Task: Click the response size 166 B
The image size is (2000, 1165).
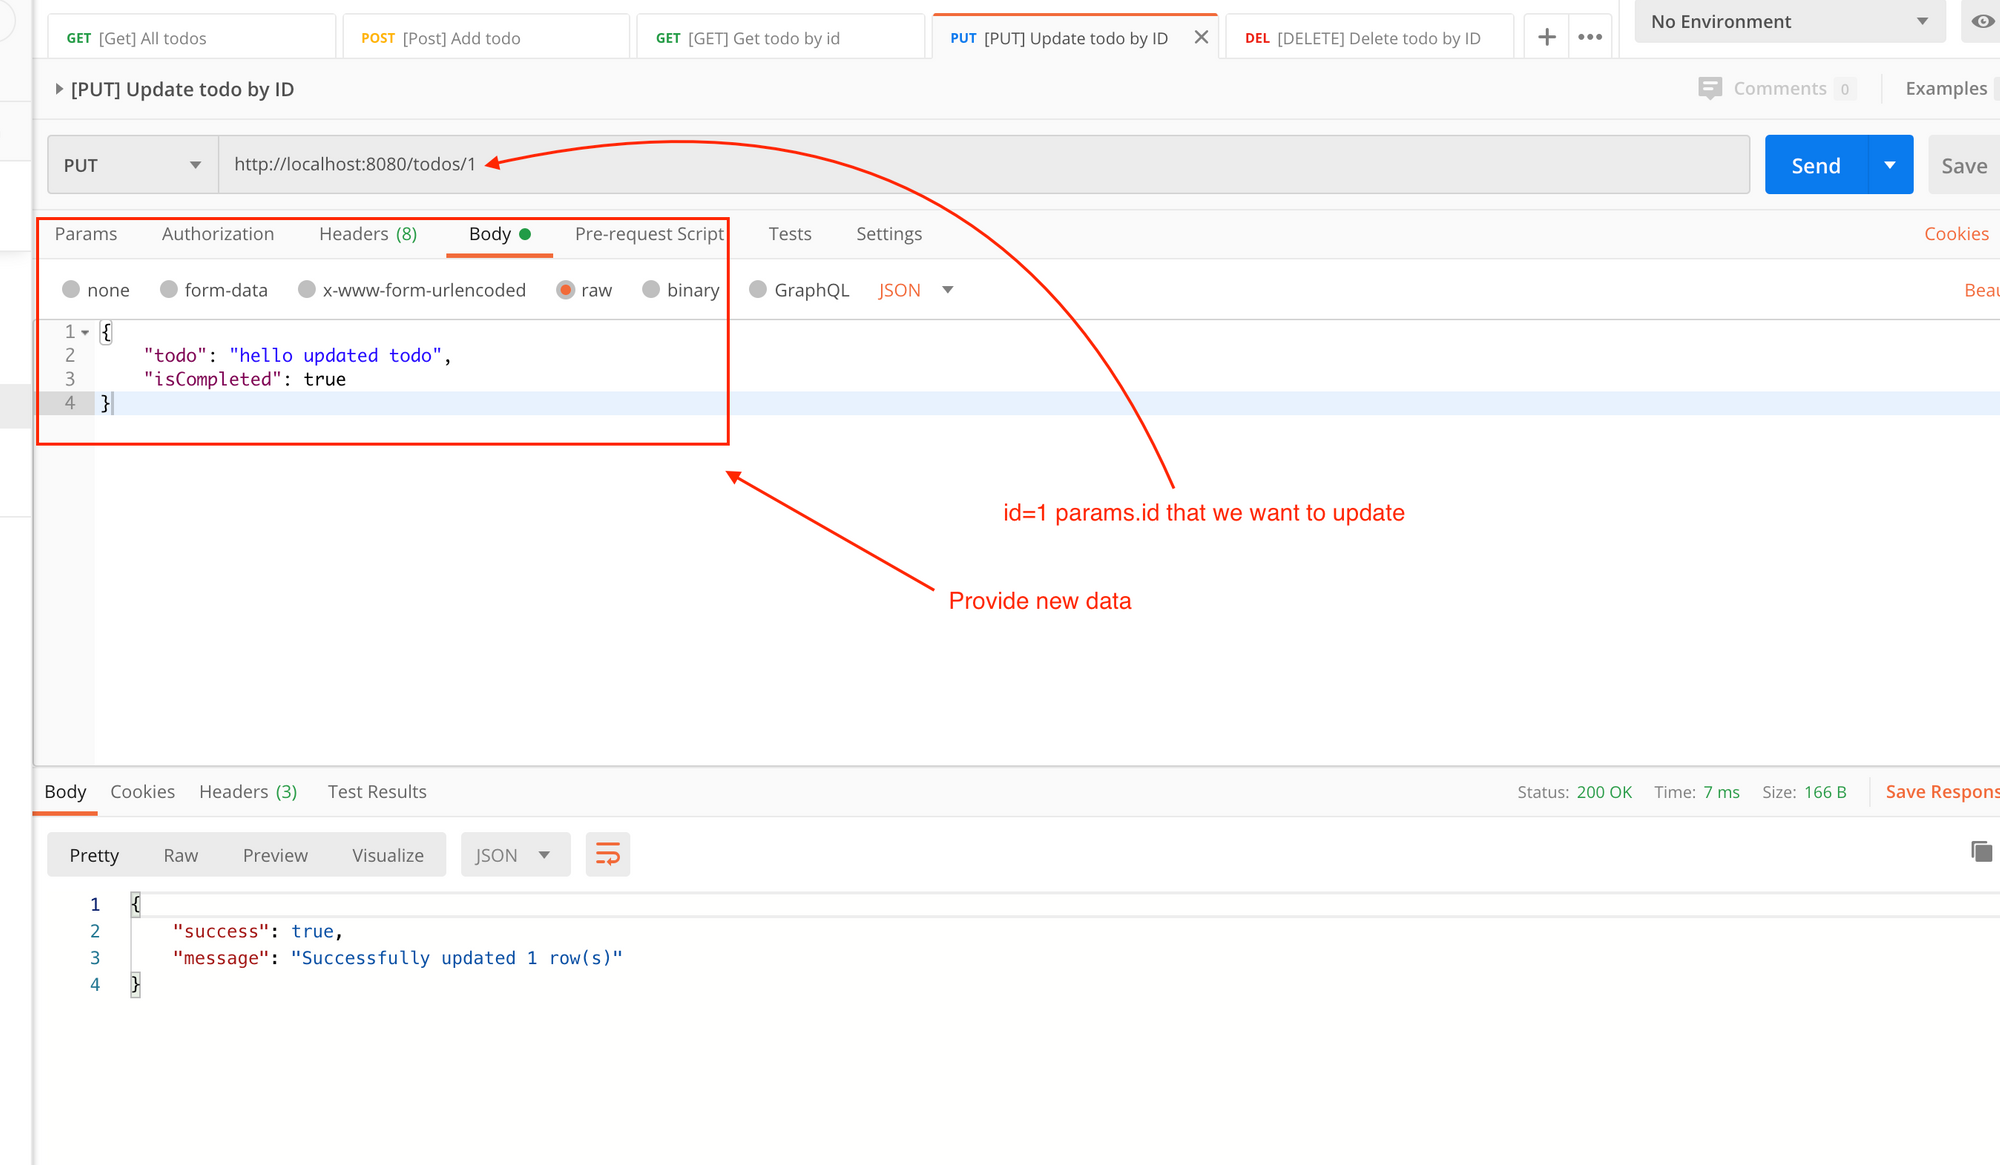Action: 1825,792
